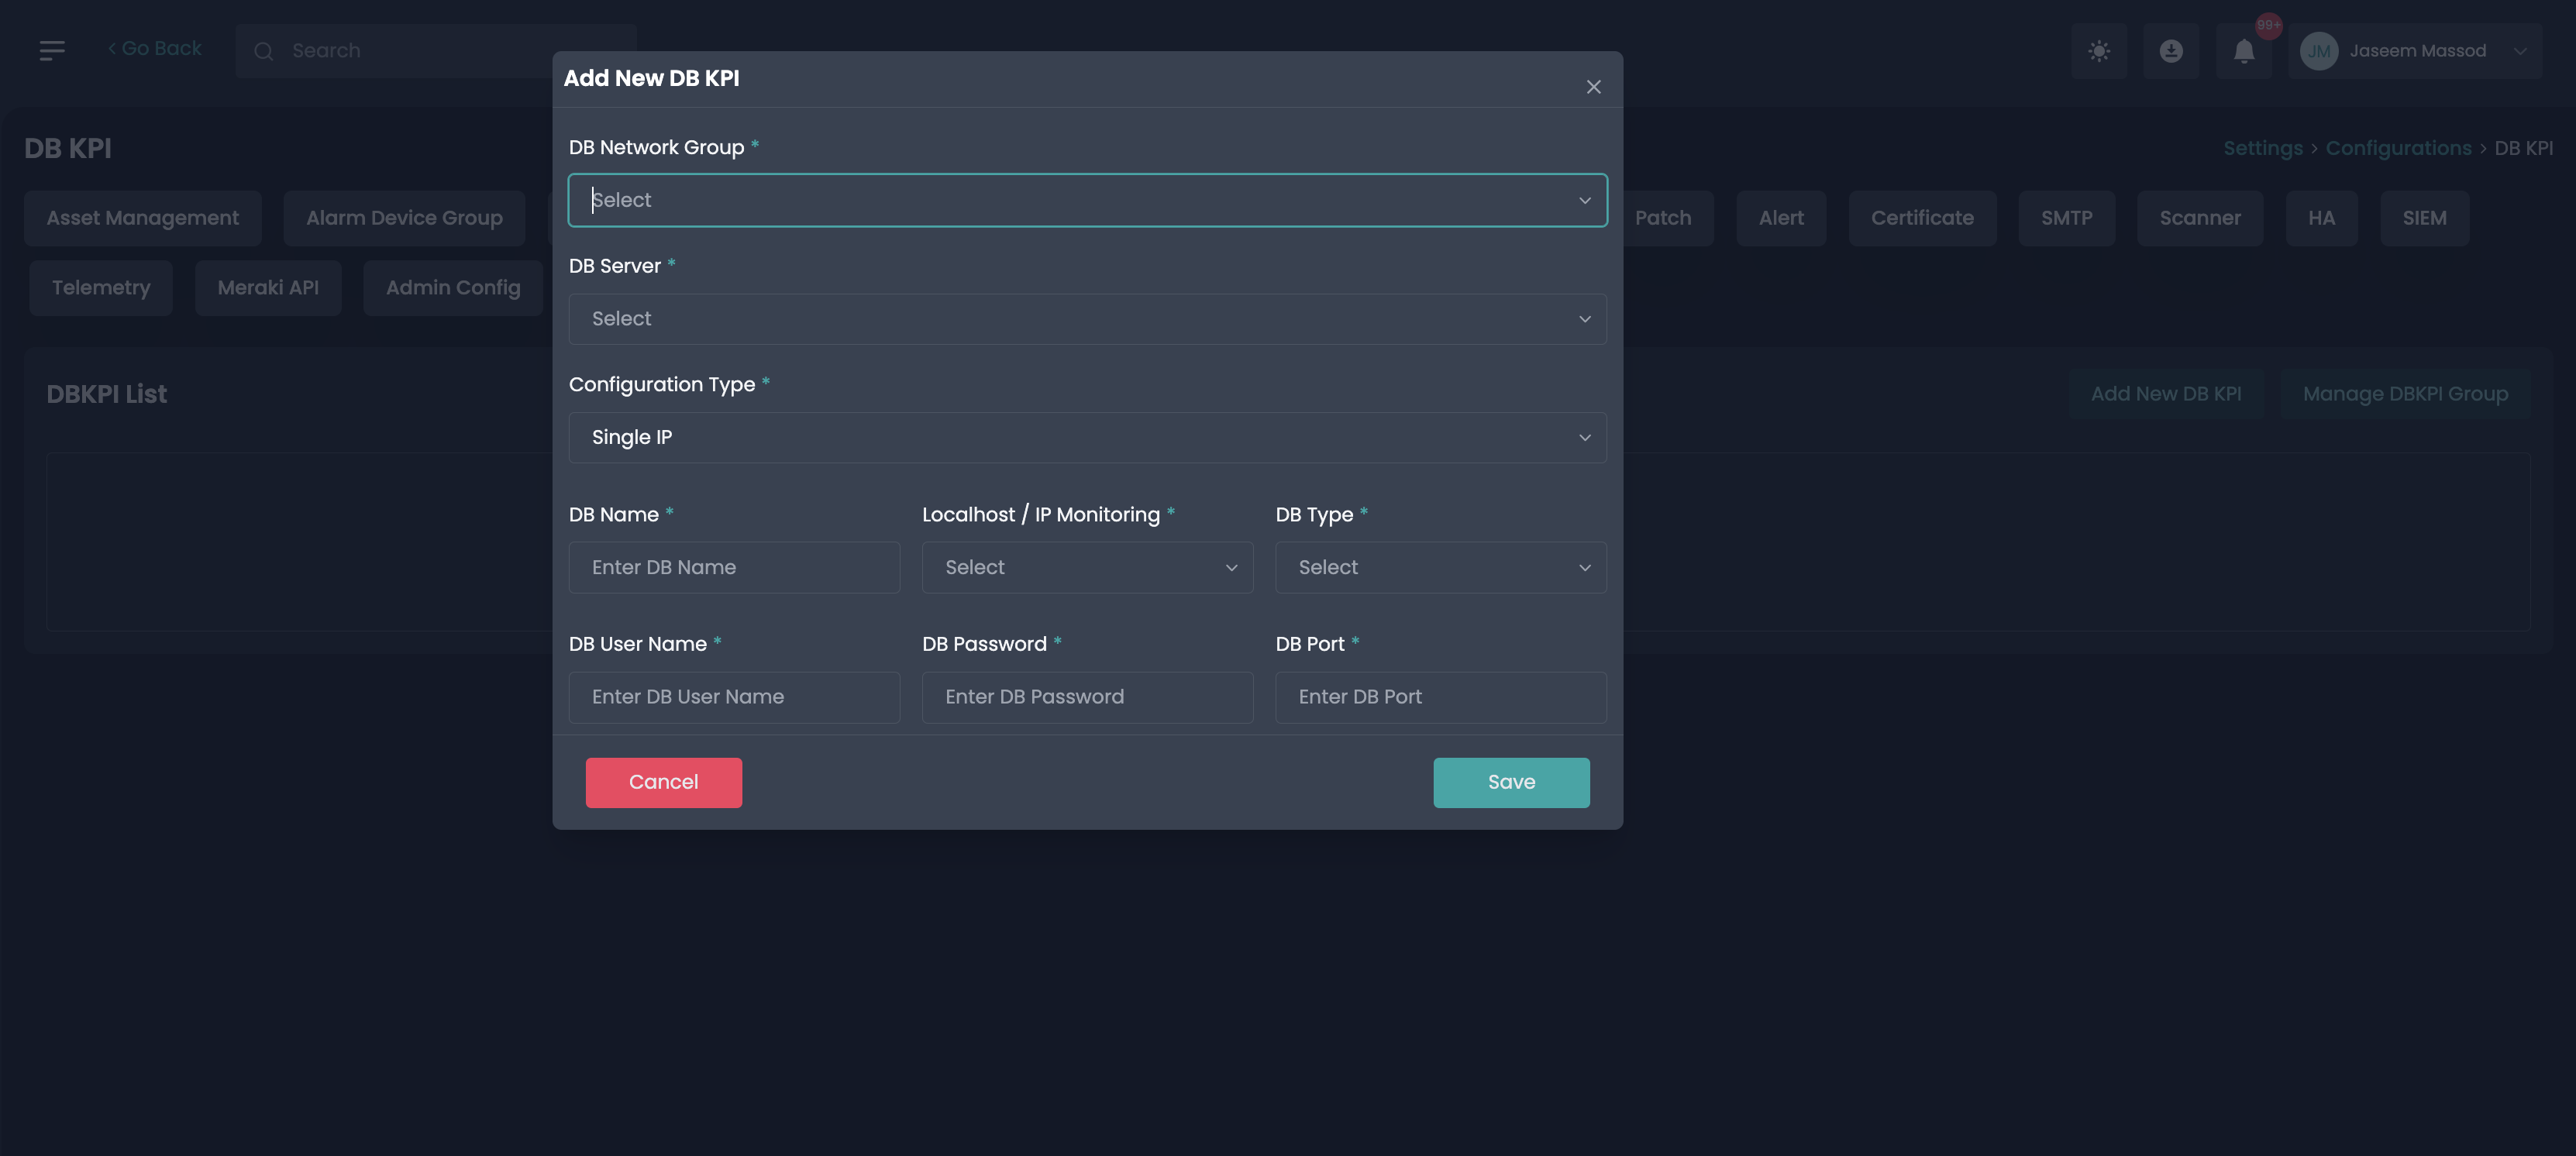The image size is (2576, 1156).
Task: Open the DB Type dropdown
Action: (1440, 567)
